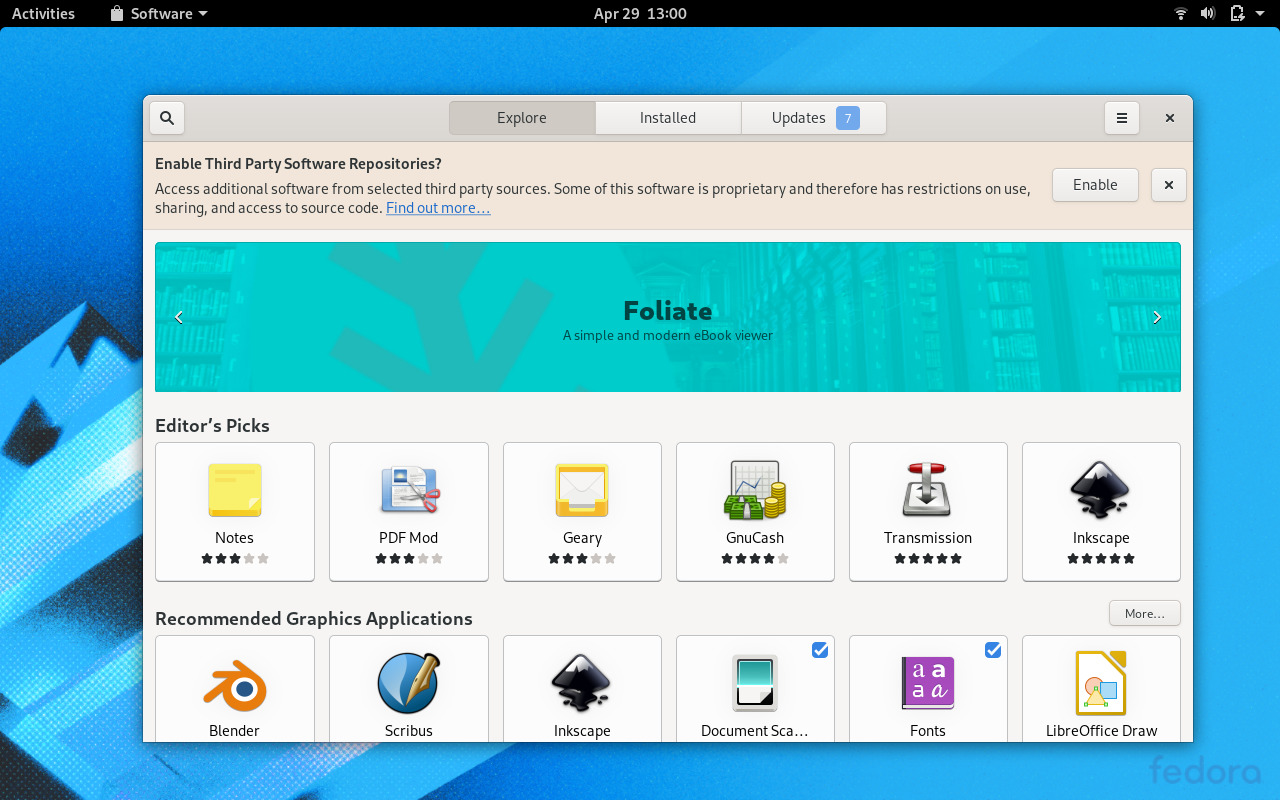Screen dimensions: 1280x800
Task: Open the hamburger menu in header bar
Action: tap(1122, 118)
